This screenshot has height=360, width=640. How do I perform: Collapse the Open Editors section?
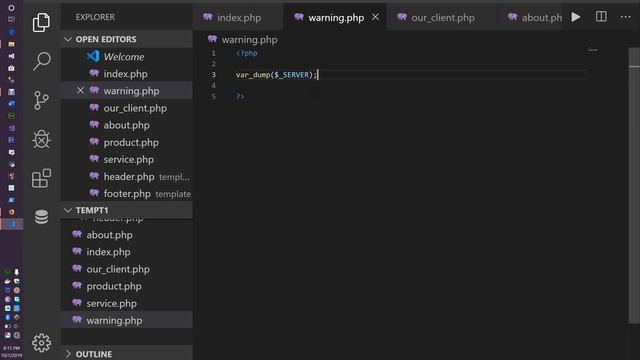(x=127, y=39)
